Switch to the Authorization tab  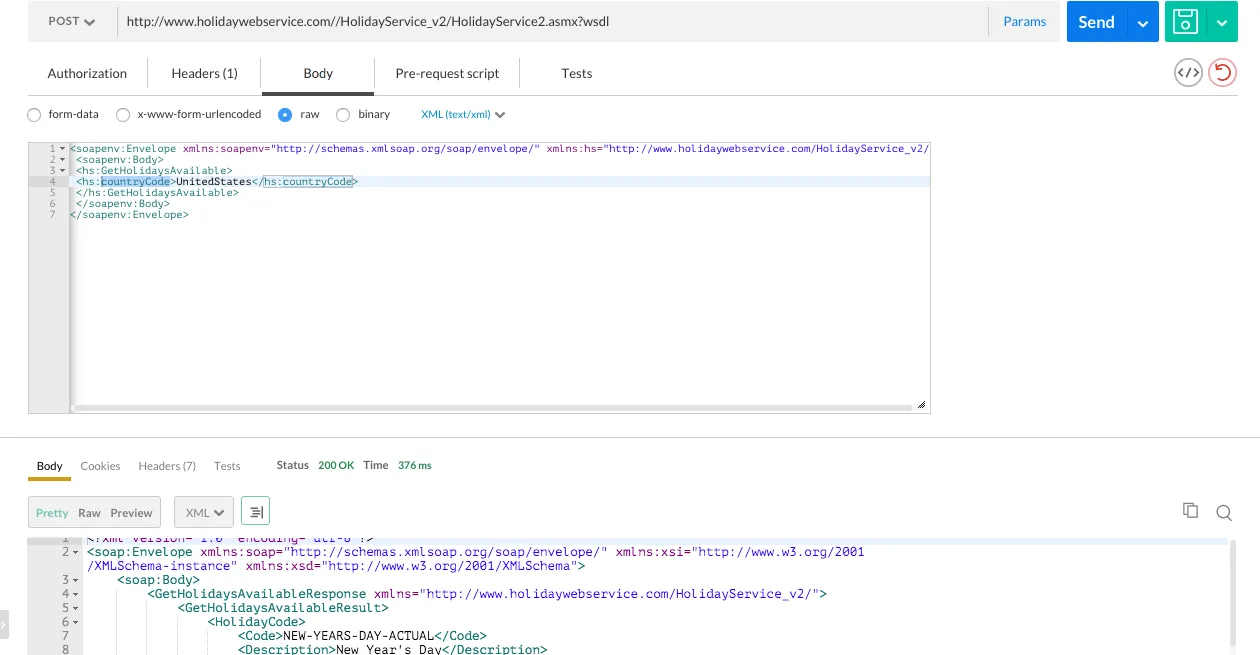pos(87,73)
